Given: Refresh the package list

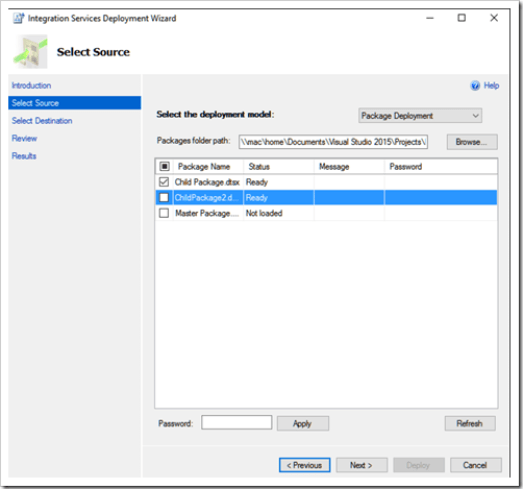Looking at the screenshot, I should (x=470, y=424).
